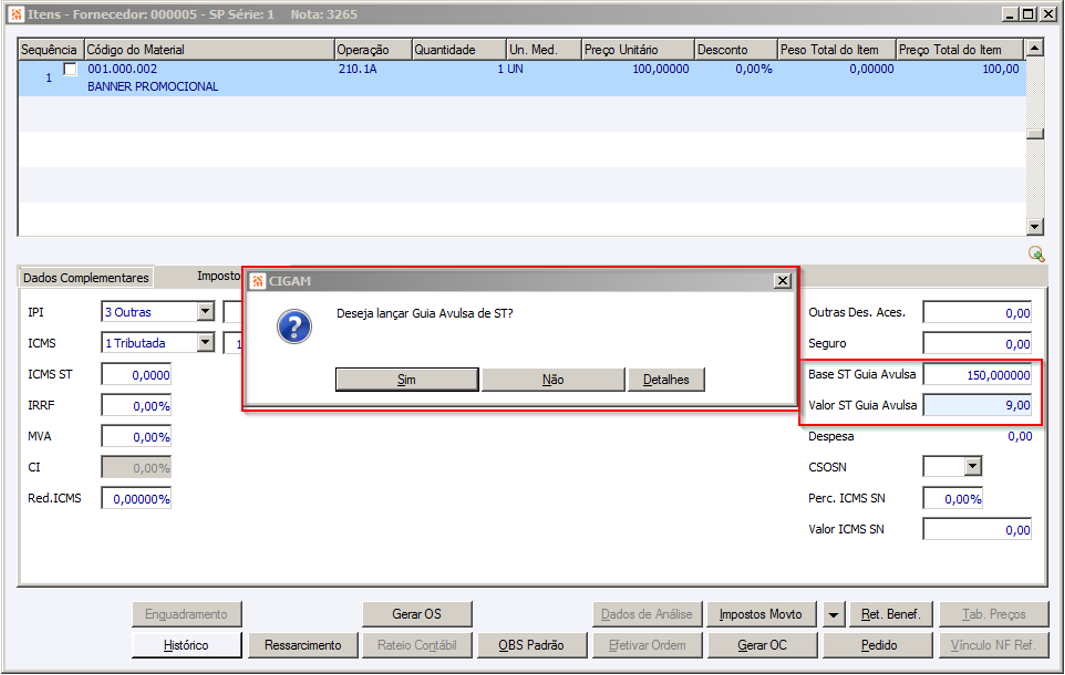Click the unit price 100,00000 cell

[660, 69]
